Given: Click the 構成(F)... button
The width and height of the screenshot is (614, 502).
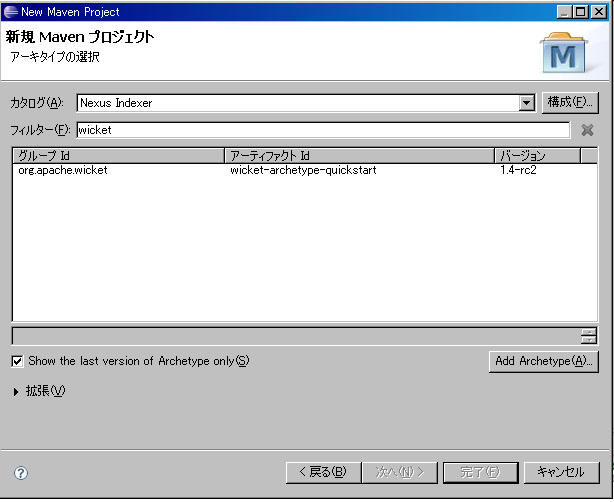Looking at the screenshot, I should point(570,103).
